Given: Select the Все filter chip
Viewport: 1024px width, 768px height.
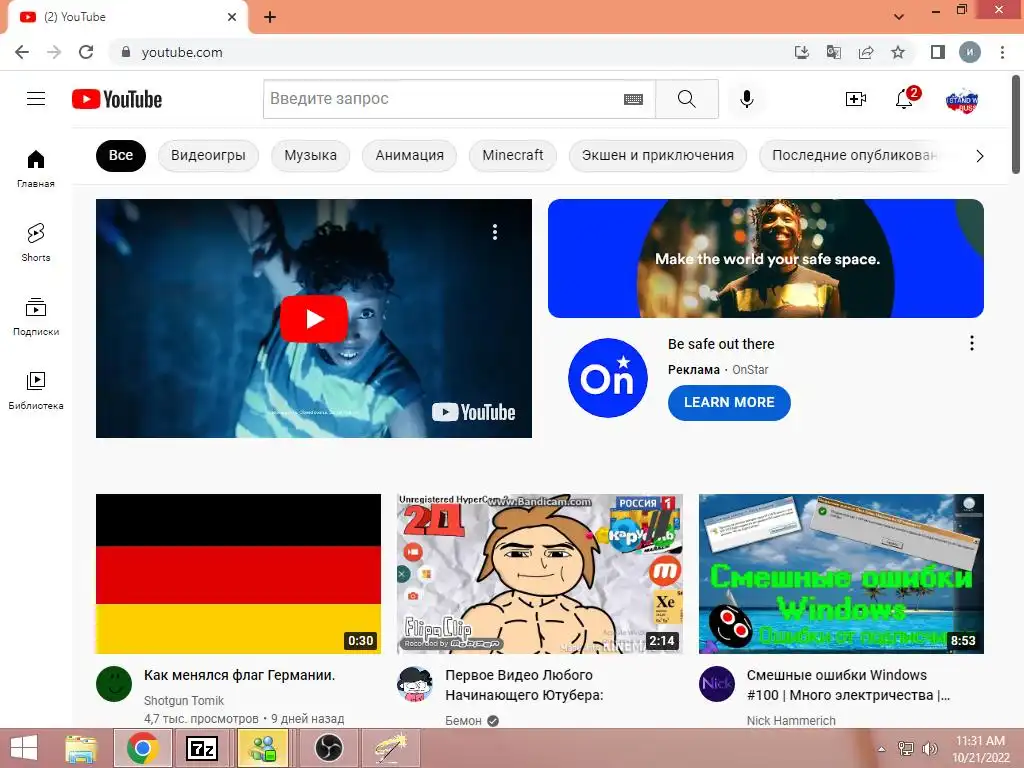Looking at the screenshot, I should pyautogui.click(x=121, y=155).
